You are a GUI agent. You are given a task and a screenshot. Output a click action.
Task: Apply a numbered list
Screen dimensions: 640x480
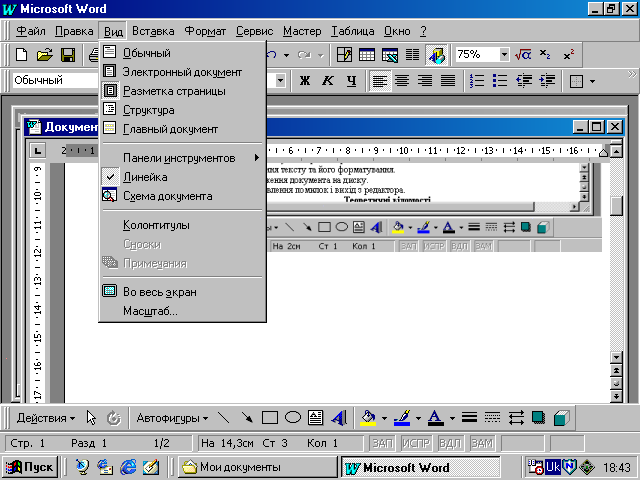(x=477, y=81)
